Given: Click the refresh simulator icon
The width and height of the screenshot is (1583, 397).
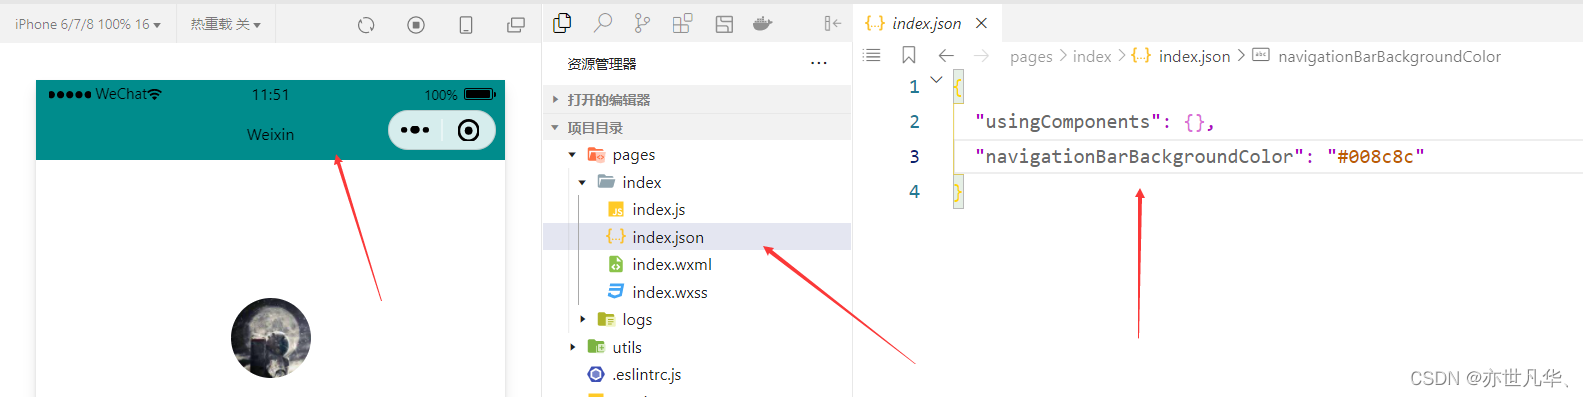Looking at the screenshot, I should point(366,25).
